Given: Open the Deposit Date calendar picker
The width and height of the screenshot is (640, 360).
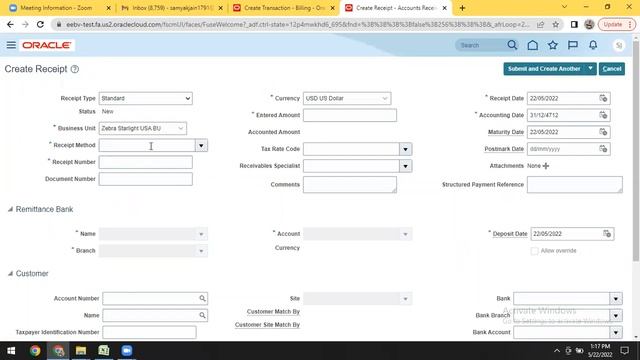Looking at the screenshot, I should coord(607,234).
